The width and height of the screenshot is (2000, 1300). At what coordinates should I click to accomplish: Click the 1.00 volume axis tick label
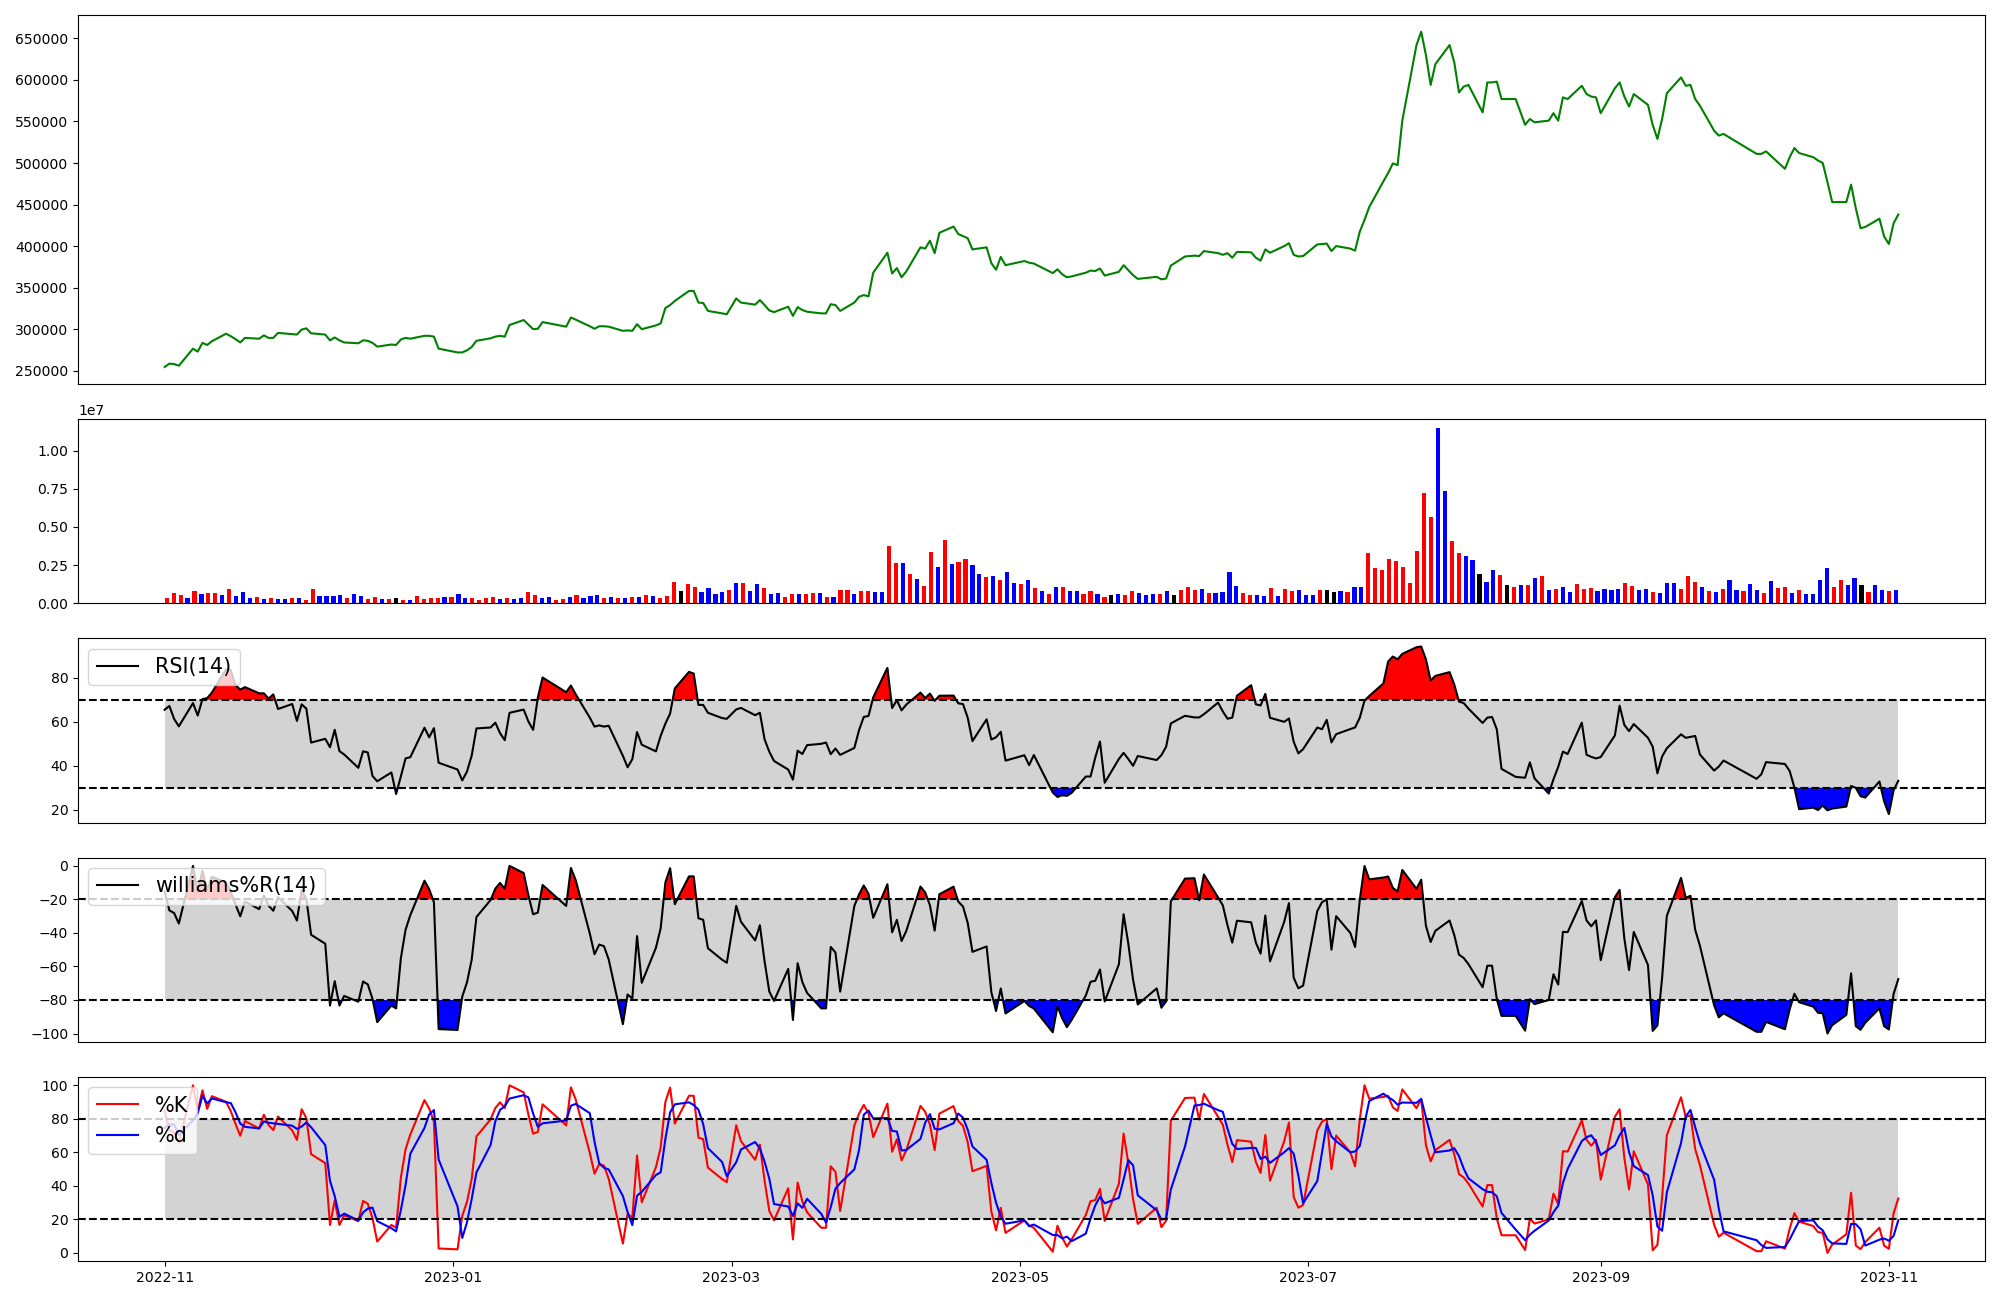pyautogui.click(x=52, y=451)
